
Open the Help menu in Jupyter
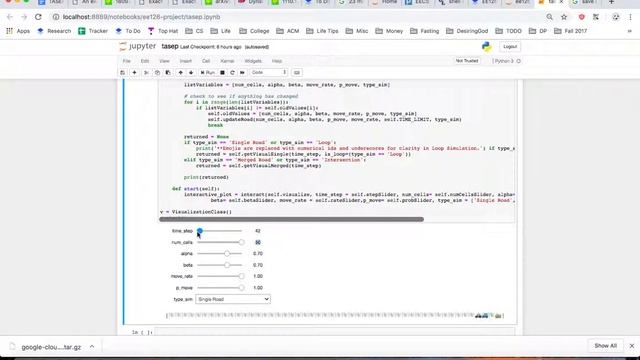pos(277,61)
